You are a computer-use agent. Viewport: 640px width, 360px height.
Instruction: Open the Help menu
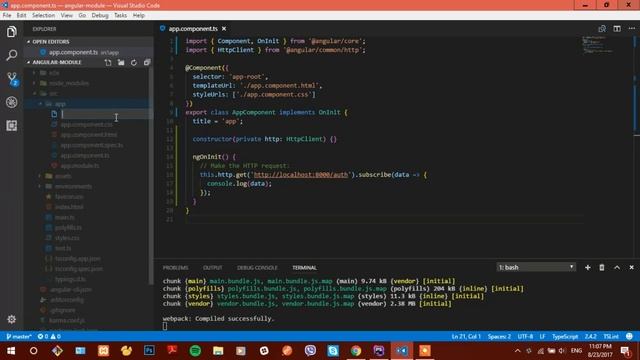tap(139, 15)
